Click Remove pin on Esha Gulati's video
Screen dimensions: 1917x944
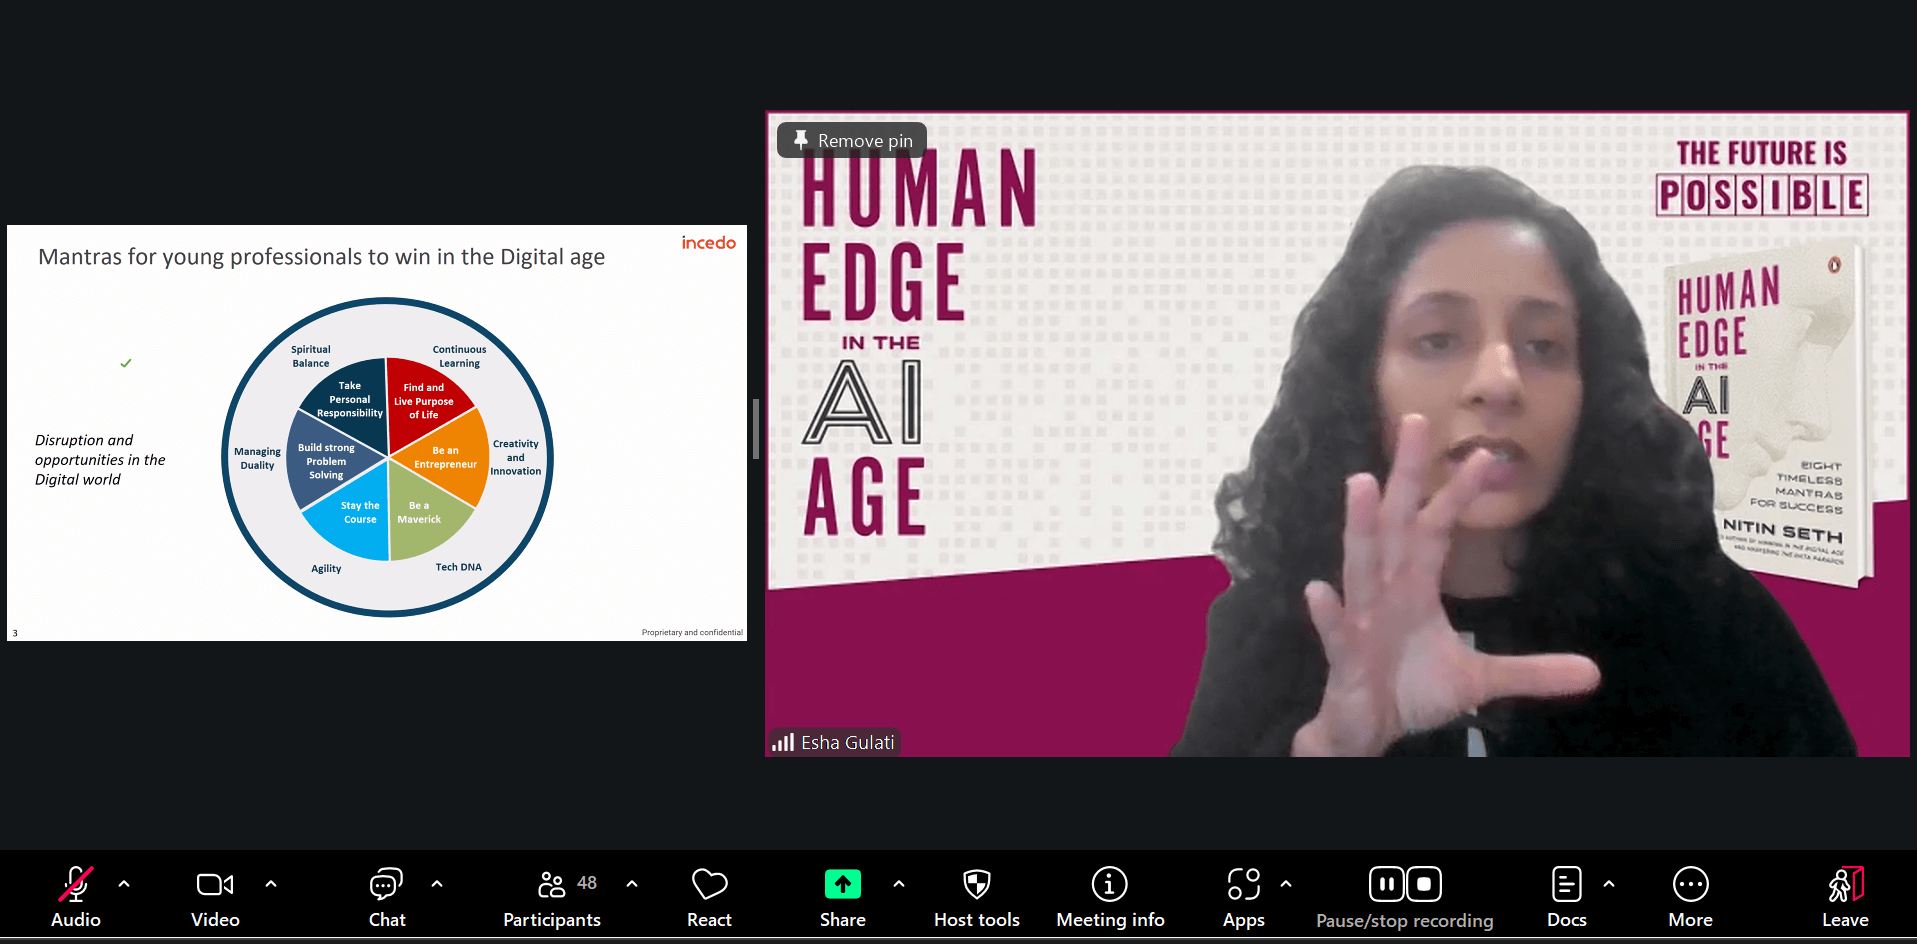[853, 141]
